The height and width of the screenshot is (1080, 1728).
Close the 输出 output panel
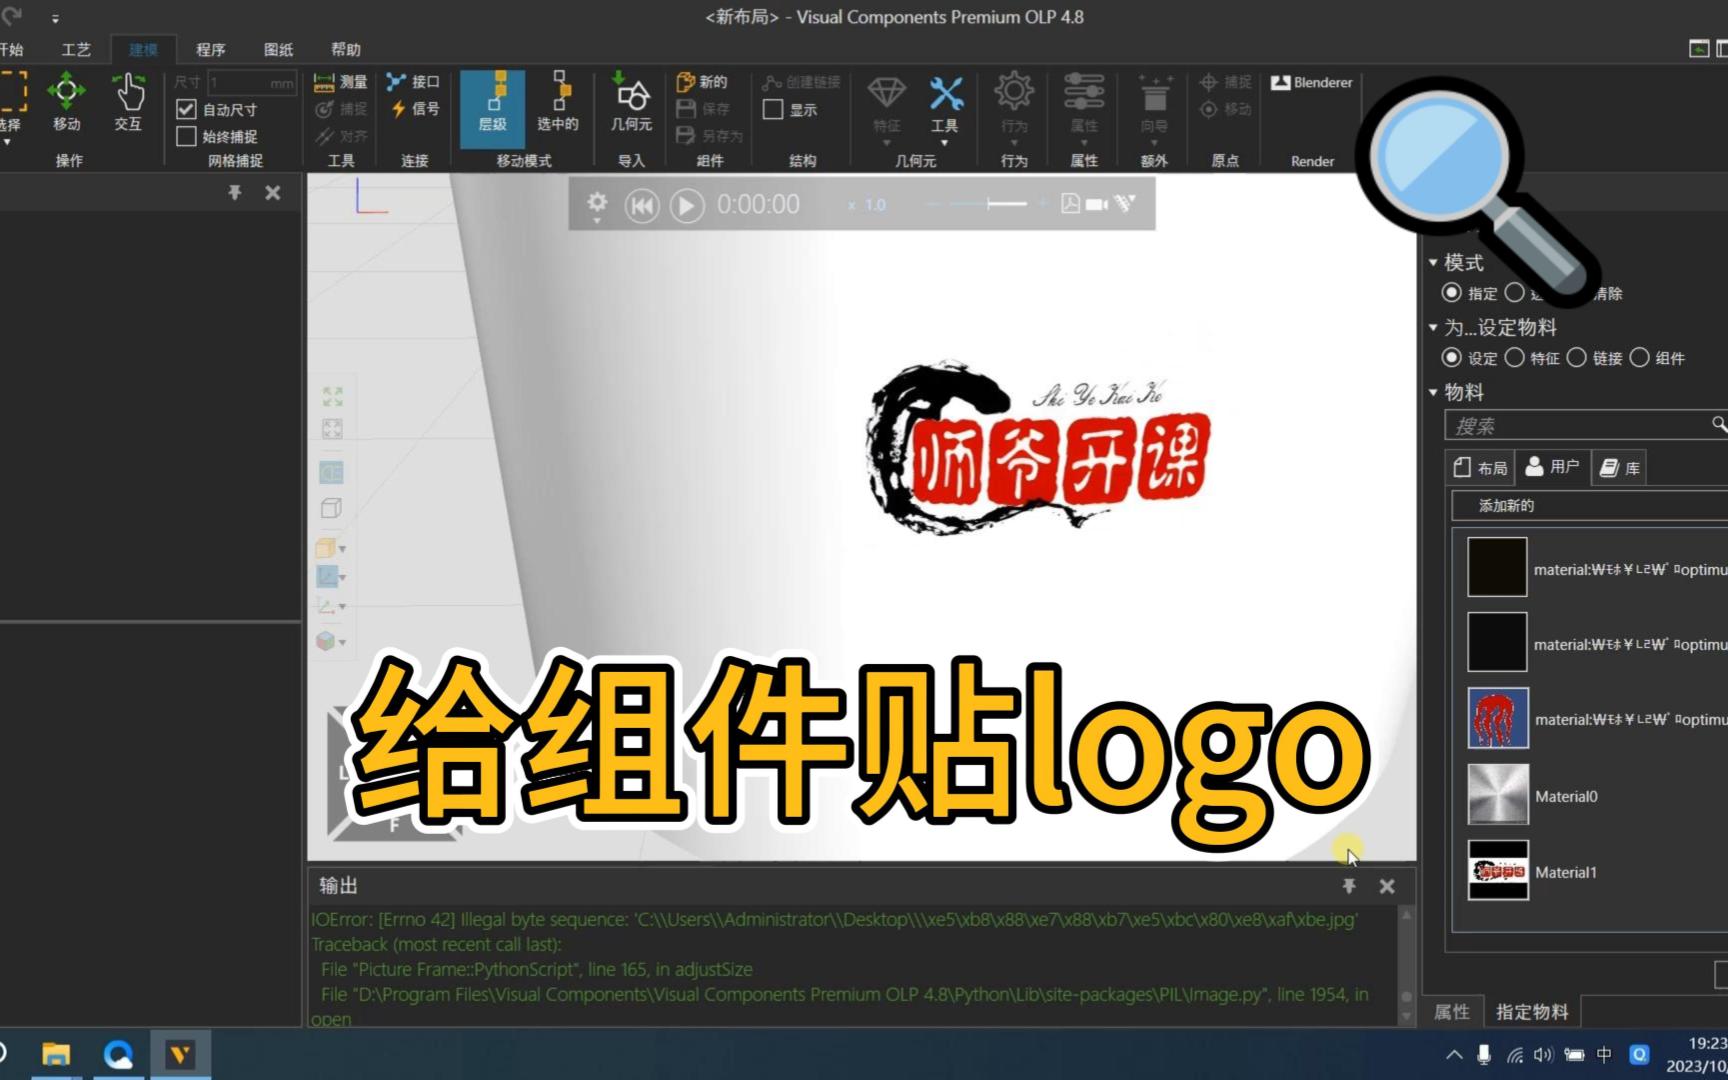[1387, 886]
